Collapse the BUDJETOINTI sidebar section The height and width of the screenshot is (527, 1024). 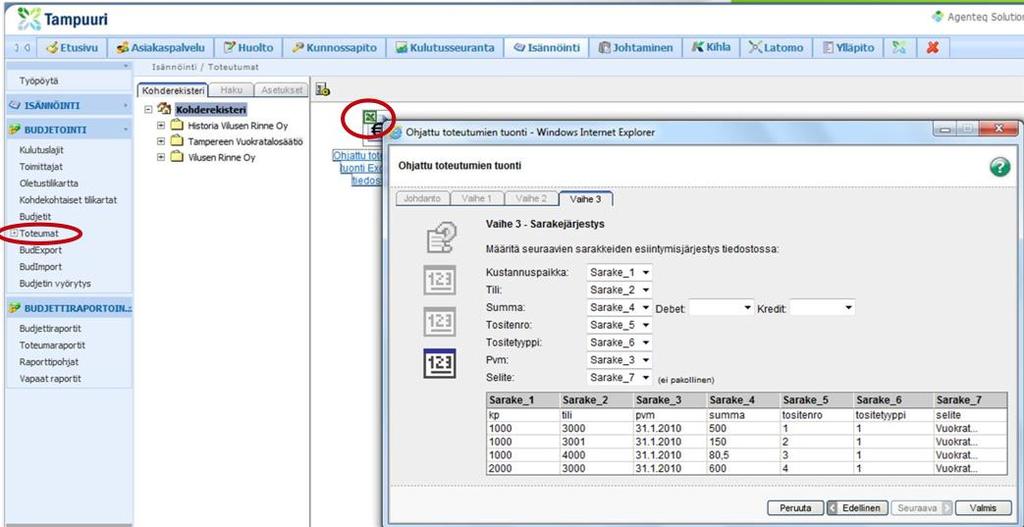coord(125,130)
